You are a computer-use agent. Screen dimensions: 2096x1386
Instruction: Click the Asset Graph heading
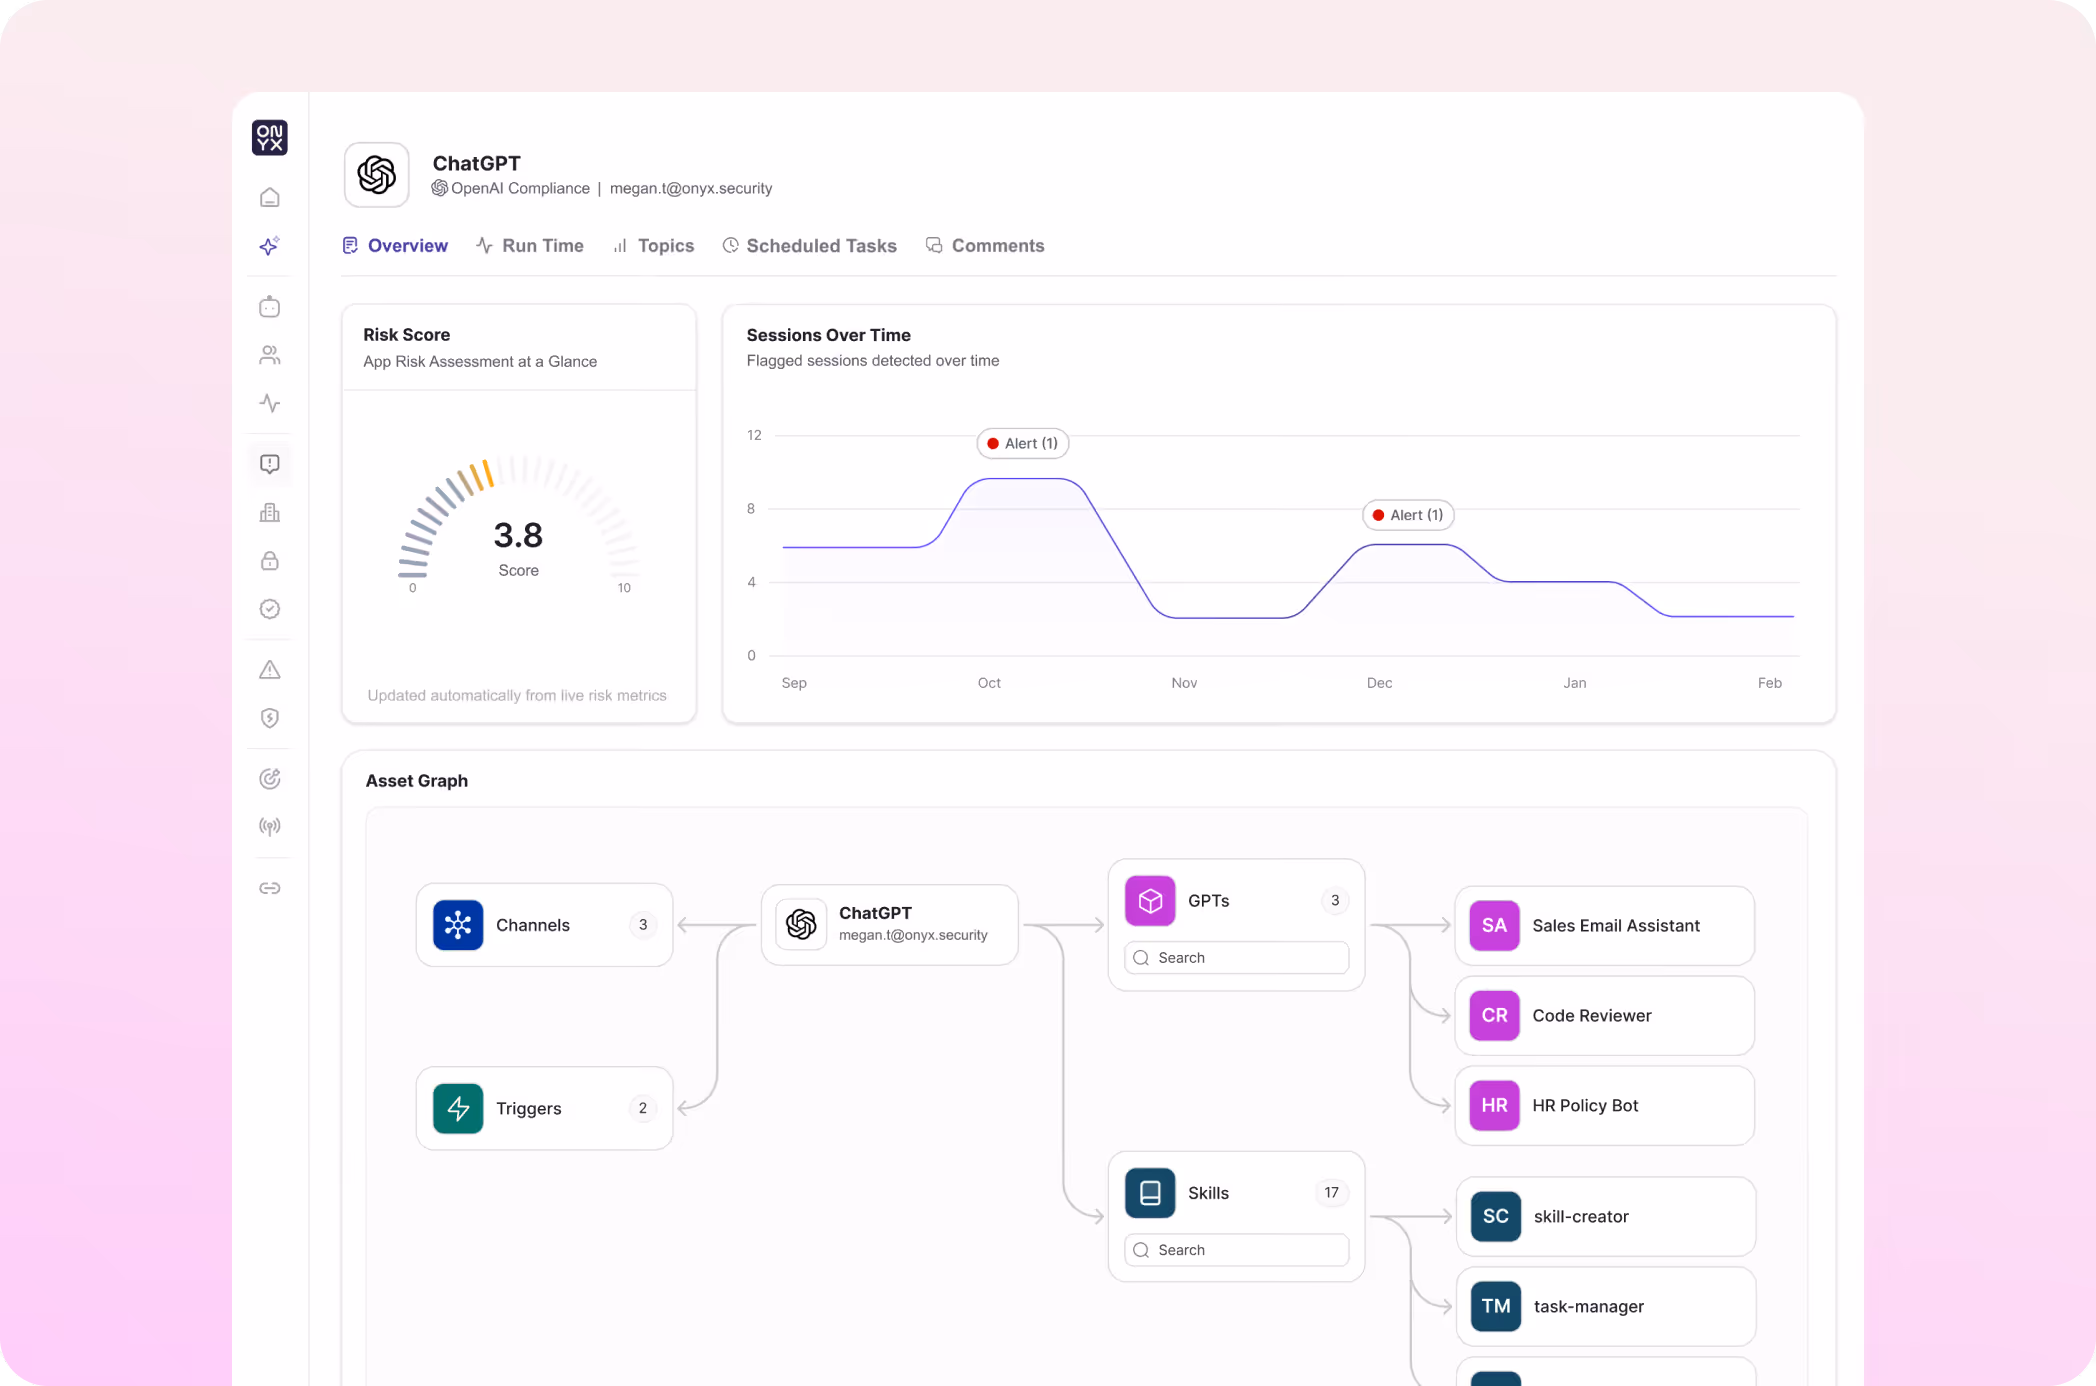tap(417, 781)
